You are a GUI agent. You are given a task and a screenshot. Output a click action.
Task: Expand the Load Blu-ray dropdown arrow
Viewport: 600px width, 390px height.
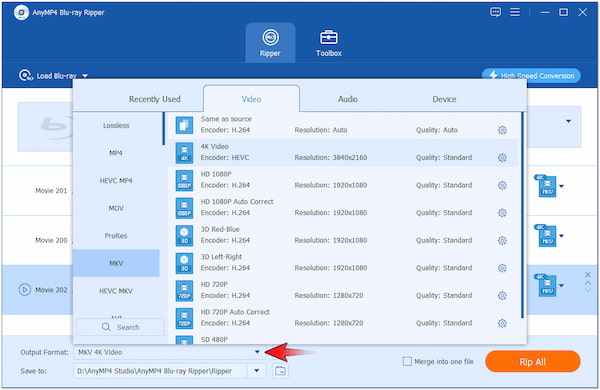(85, 76)
